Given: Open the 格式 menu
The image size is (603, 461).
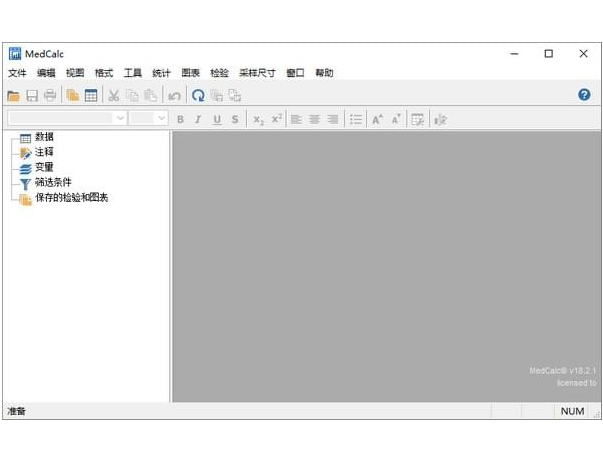Looking at the screenshot, I should (x=104, y=73).
